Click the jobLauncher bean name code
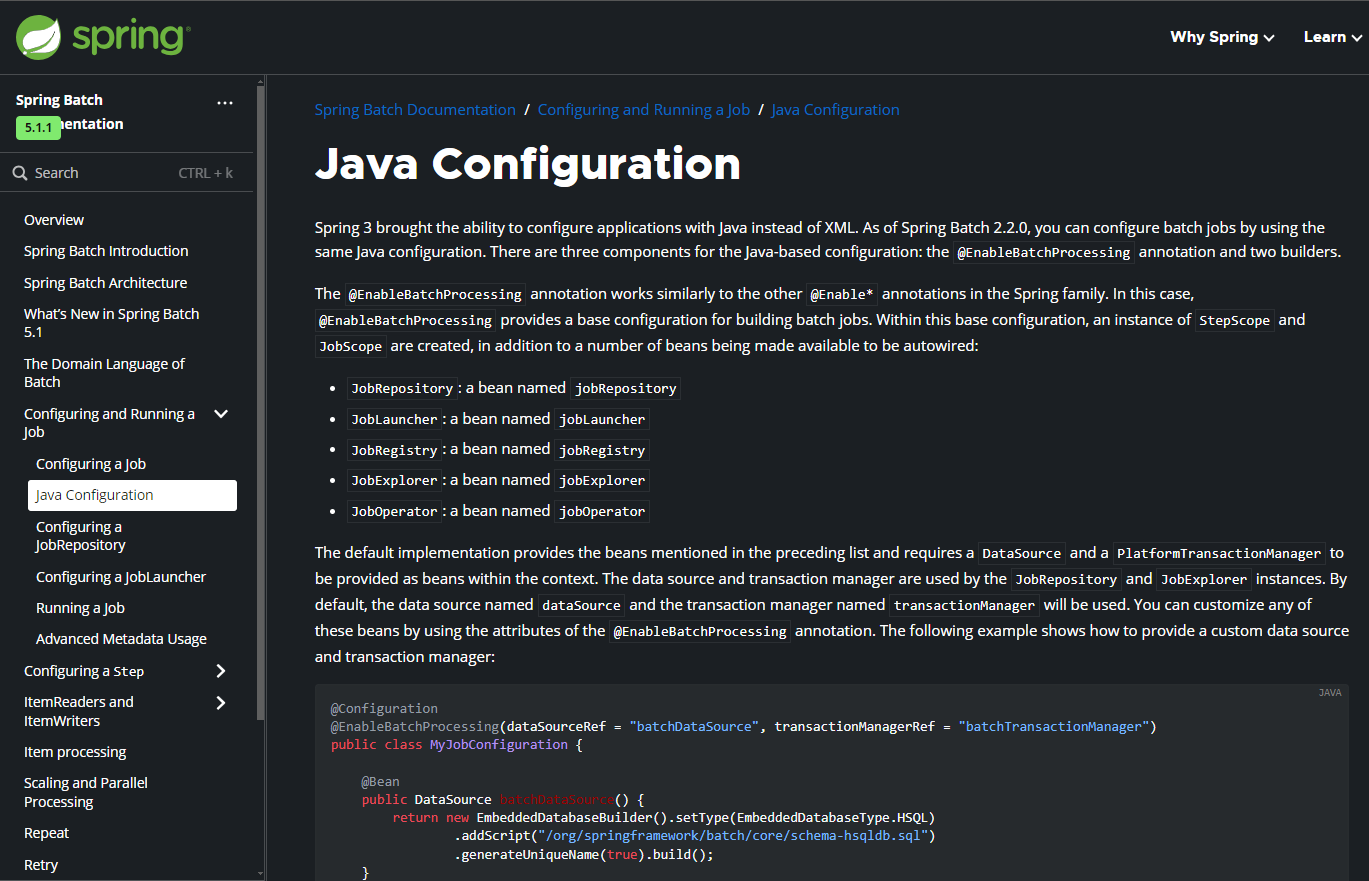This screenshot has width=1369, height=881. pos(602,419)
